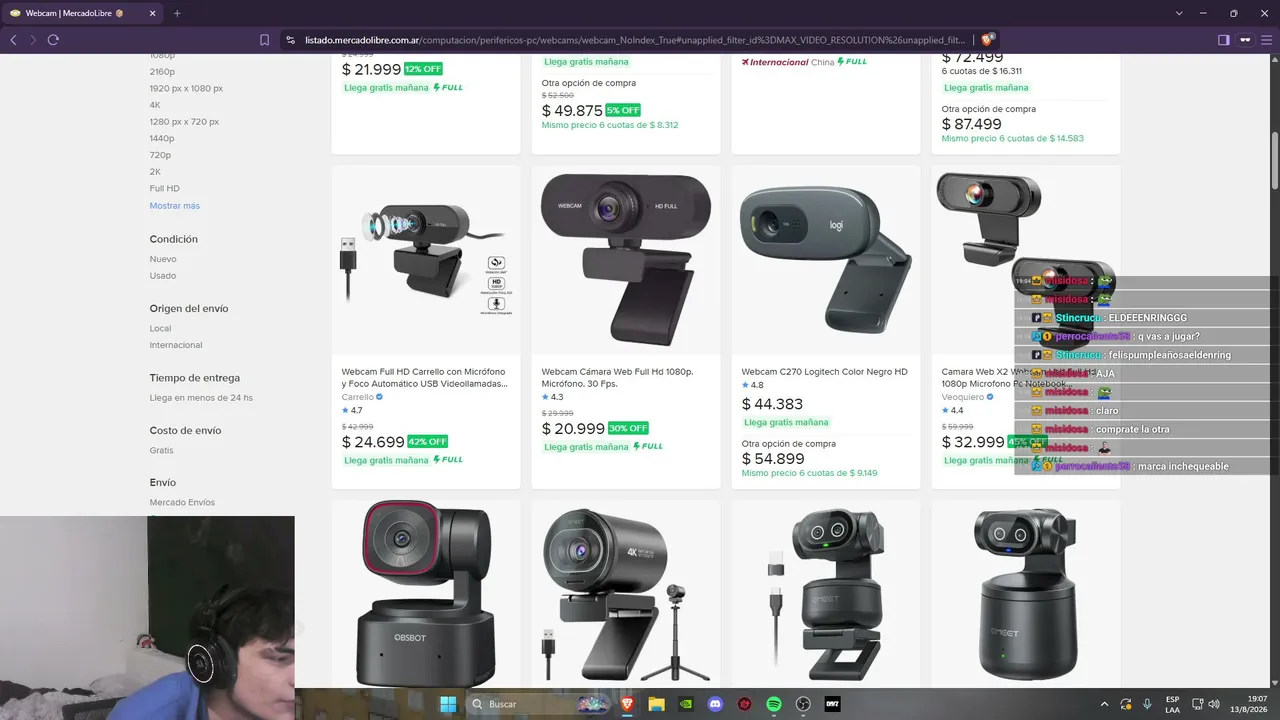Click the $ 20.999 webcam price
Screen dimensions: 1280x720
pos(573,429)
